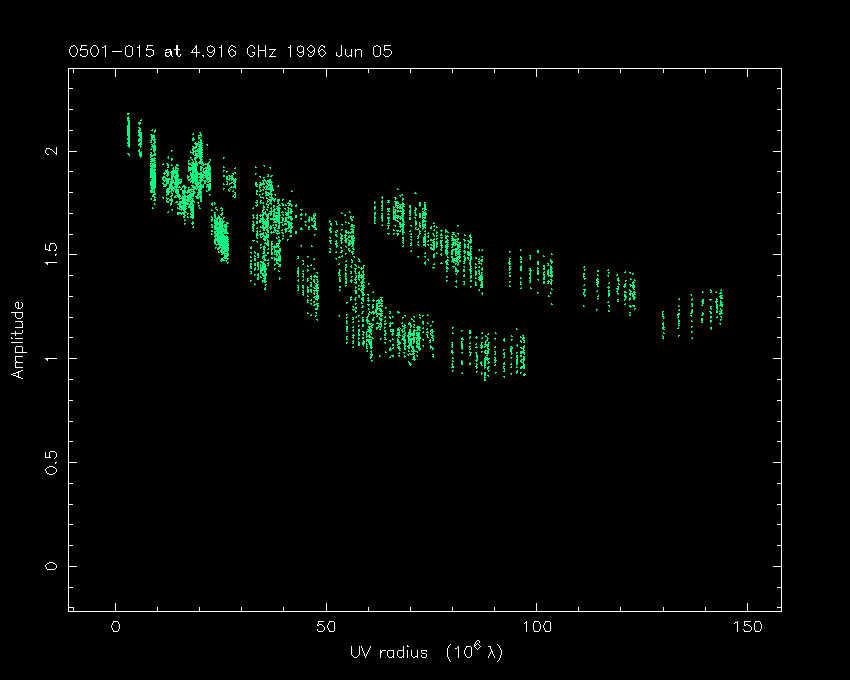Click the y-axis tick label "2"
Viewport: 850px width, 680px height.
click(x=47, y=151)
